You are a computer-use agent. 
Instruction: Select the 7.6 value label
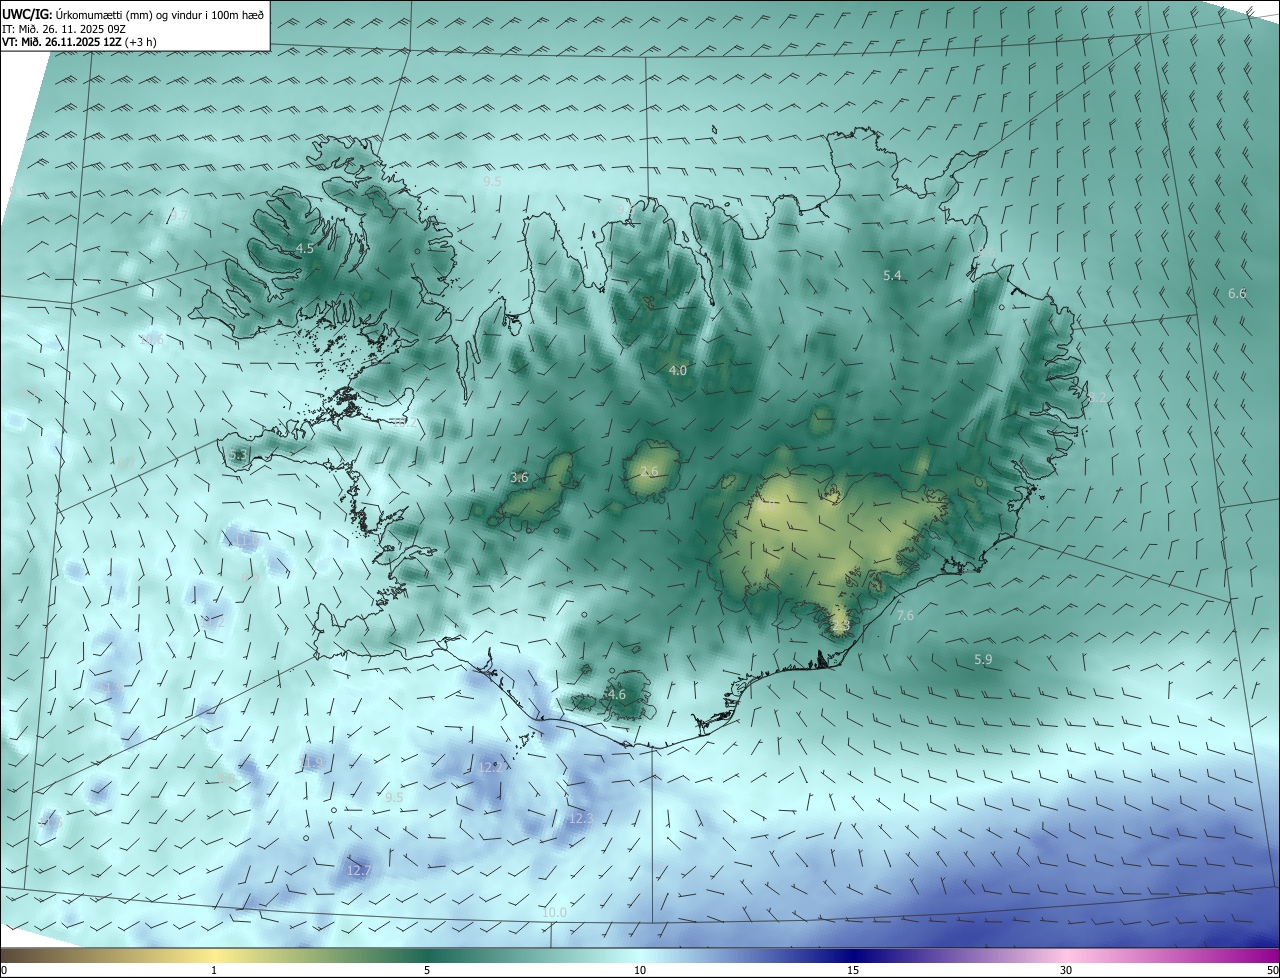click(905, 615)
